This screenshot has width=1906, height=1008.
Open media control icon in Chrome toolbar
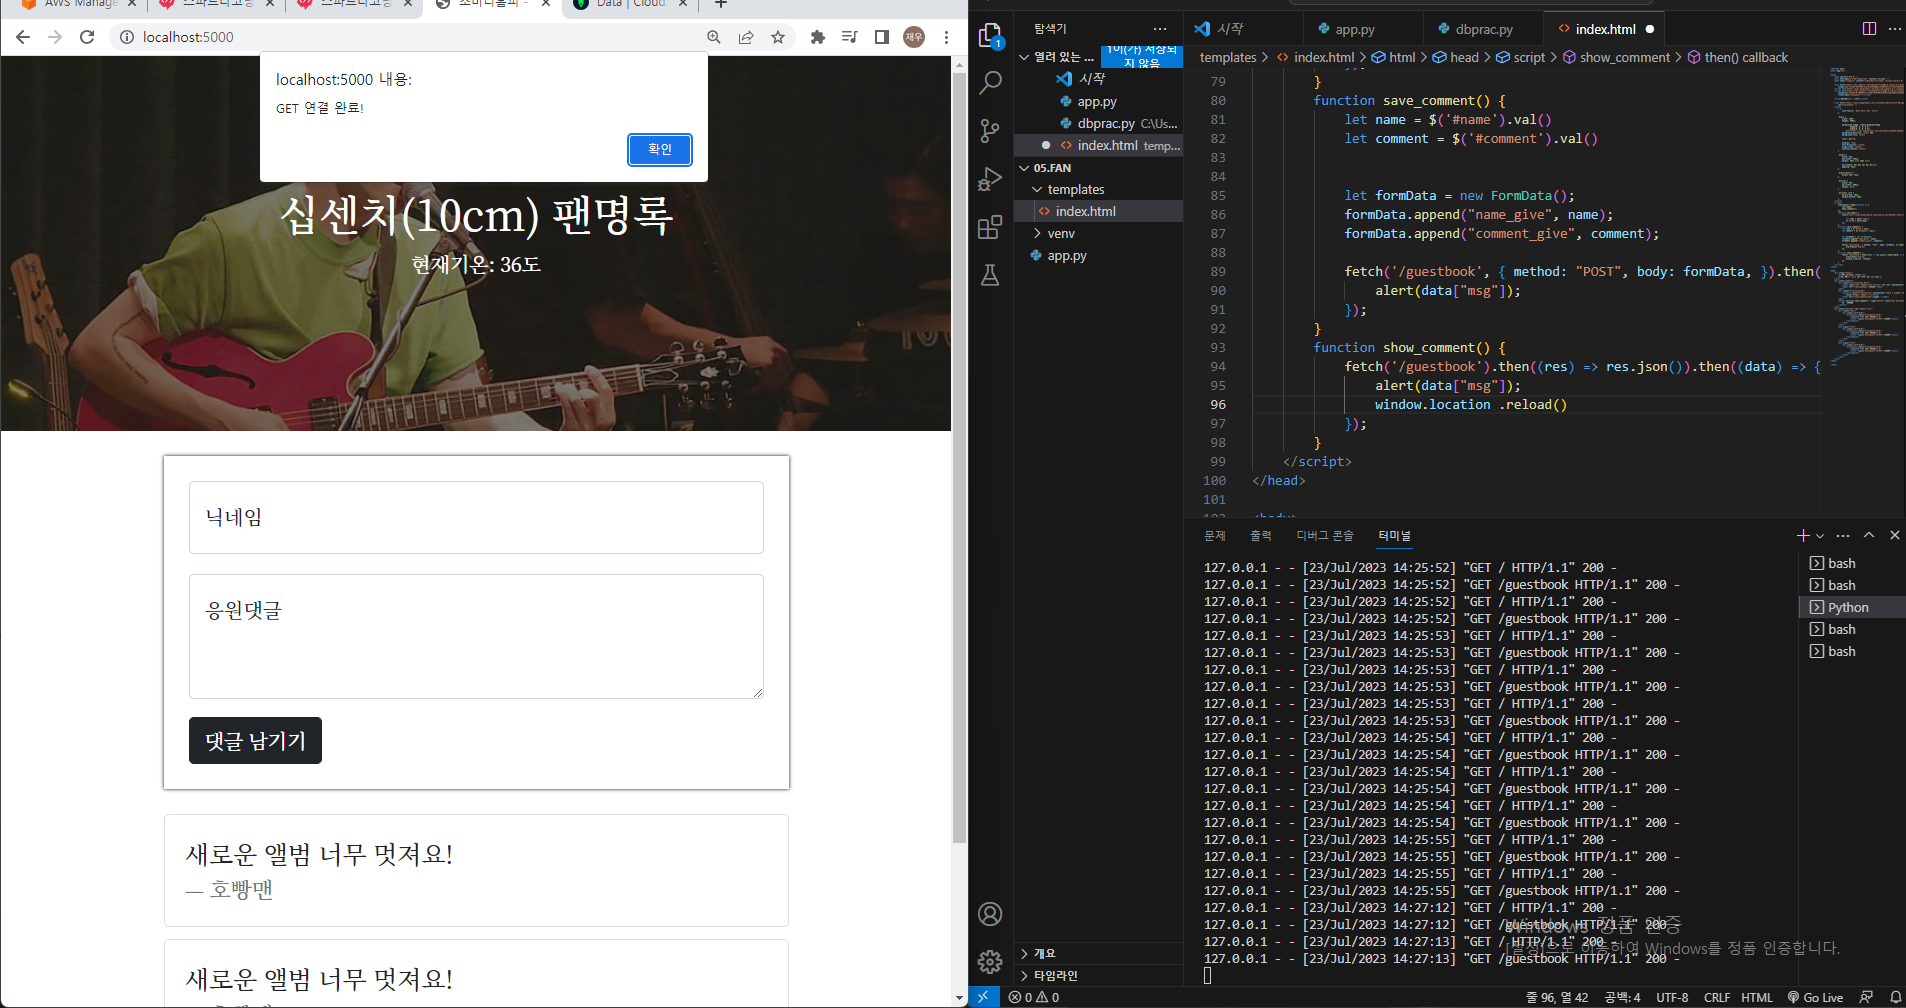pyautogui.click(x=850, y=37)
